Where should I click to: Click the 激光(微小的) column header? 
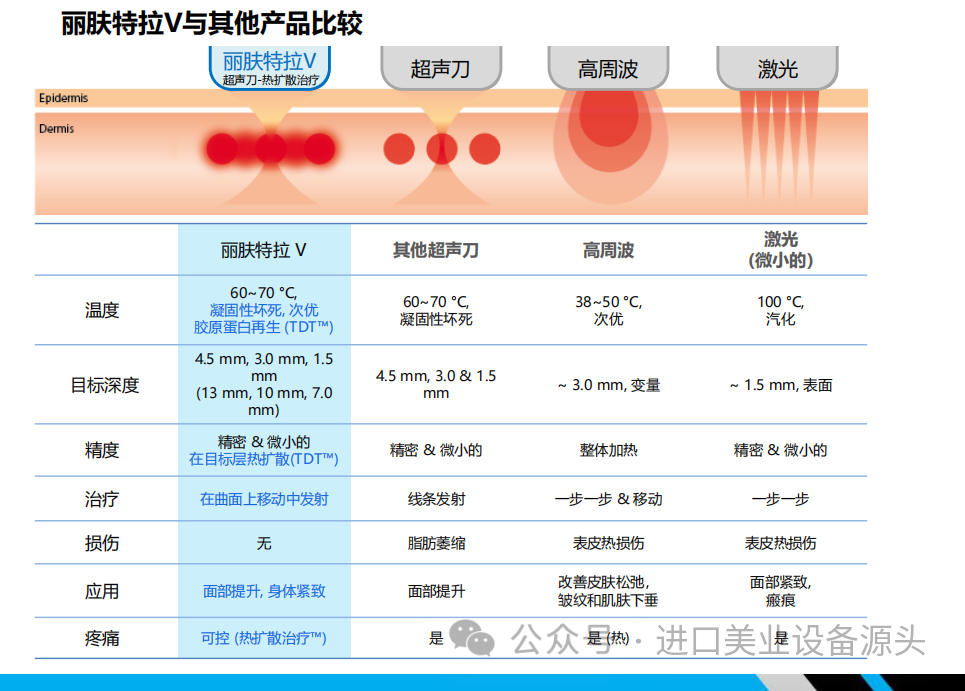click(780, 250)
